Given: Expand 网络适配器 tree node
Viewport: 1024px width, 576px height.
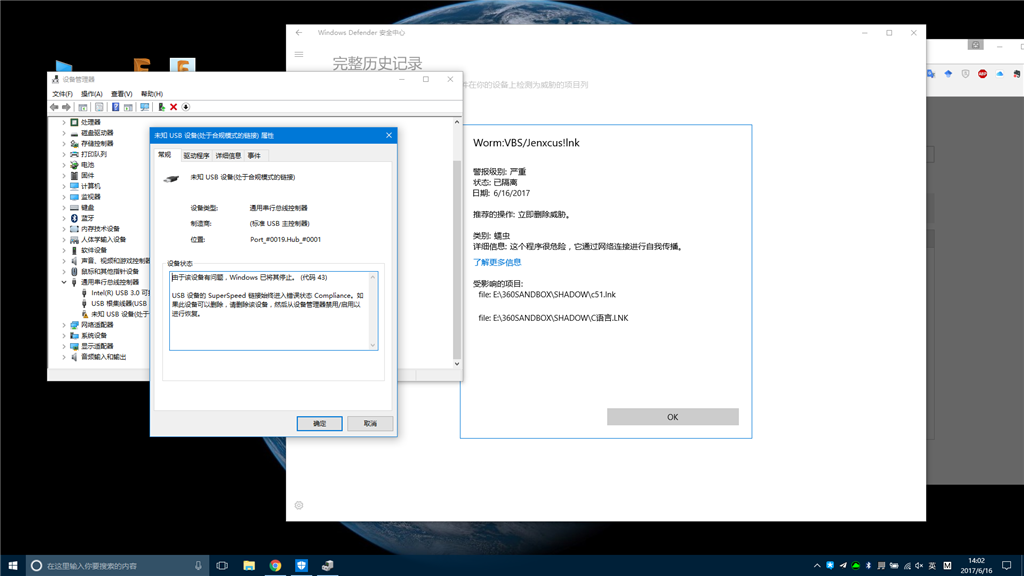Looking at the screenshot, I should [x=64, y=325].
